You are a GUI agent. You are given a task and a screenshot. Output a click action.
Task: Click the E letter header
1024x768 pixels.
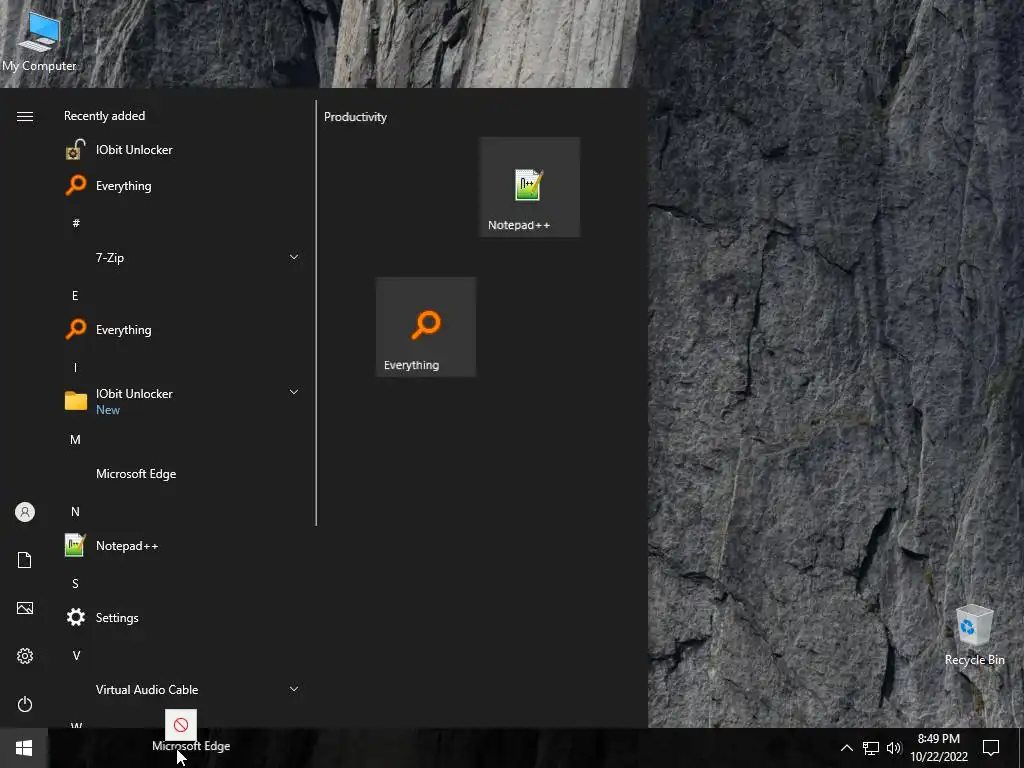pyautogui.click(x=75, y=296)
